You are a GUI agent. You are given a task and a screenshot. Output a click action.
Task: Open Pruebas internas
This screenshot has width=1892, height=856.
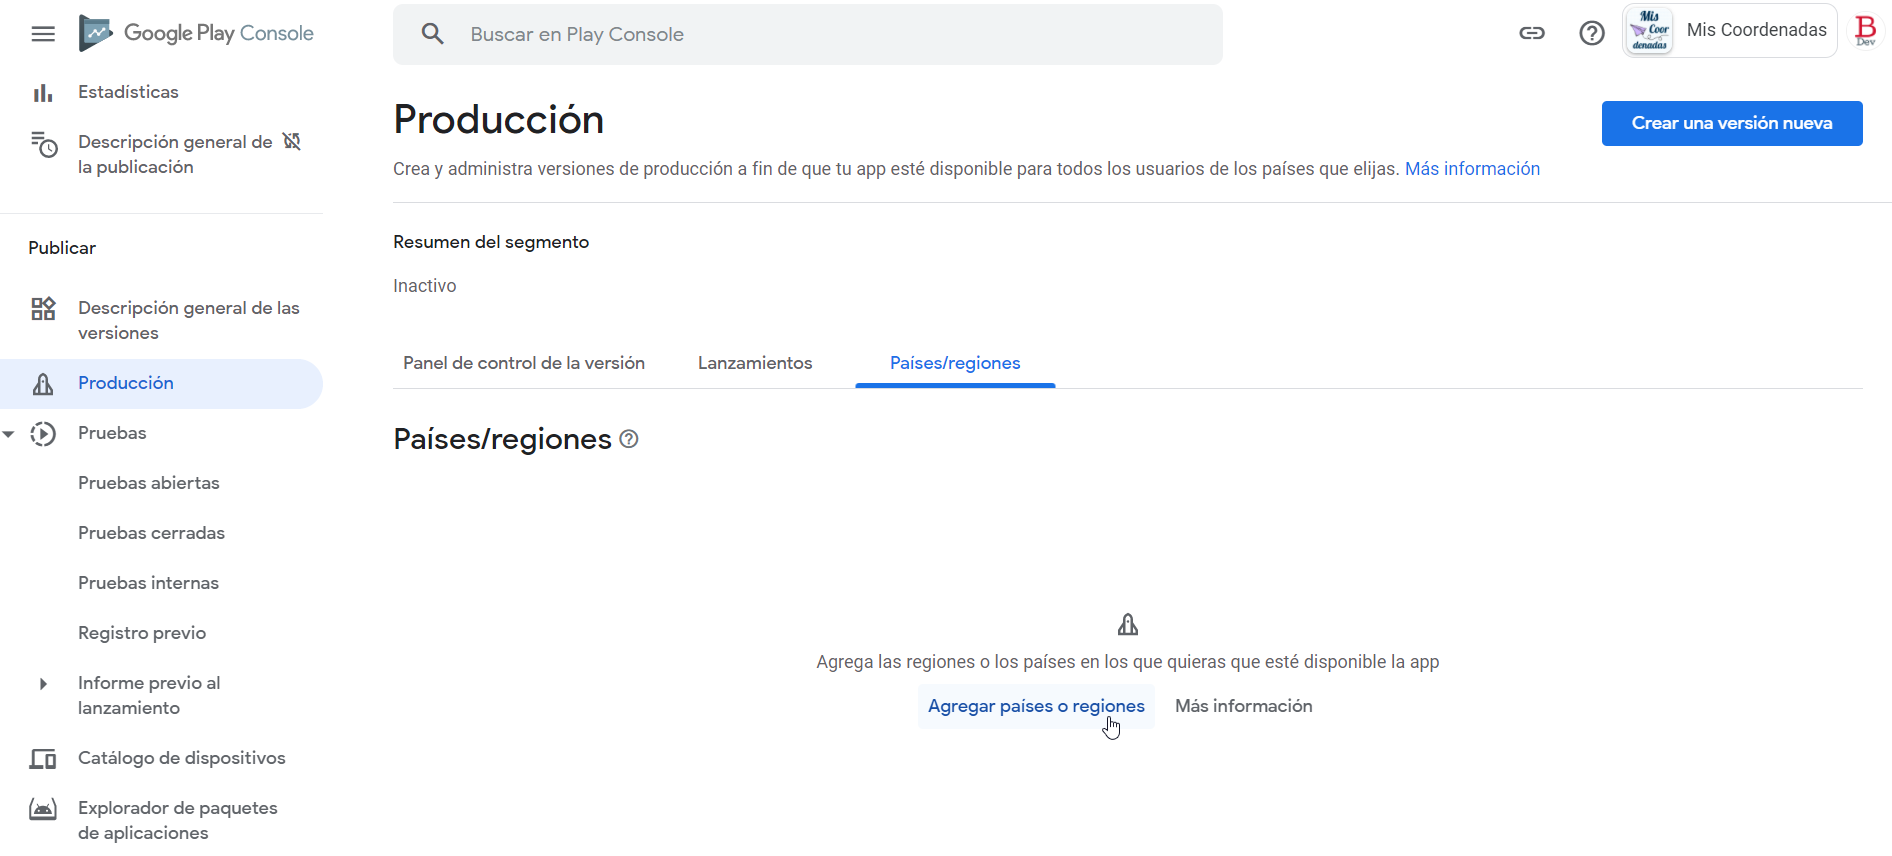tap(148, 583)
